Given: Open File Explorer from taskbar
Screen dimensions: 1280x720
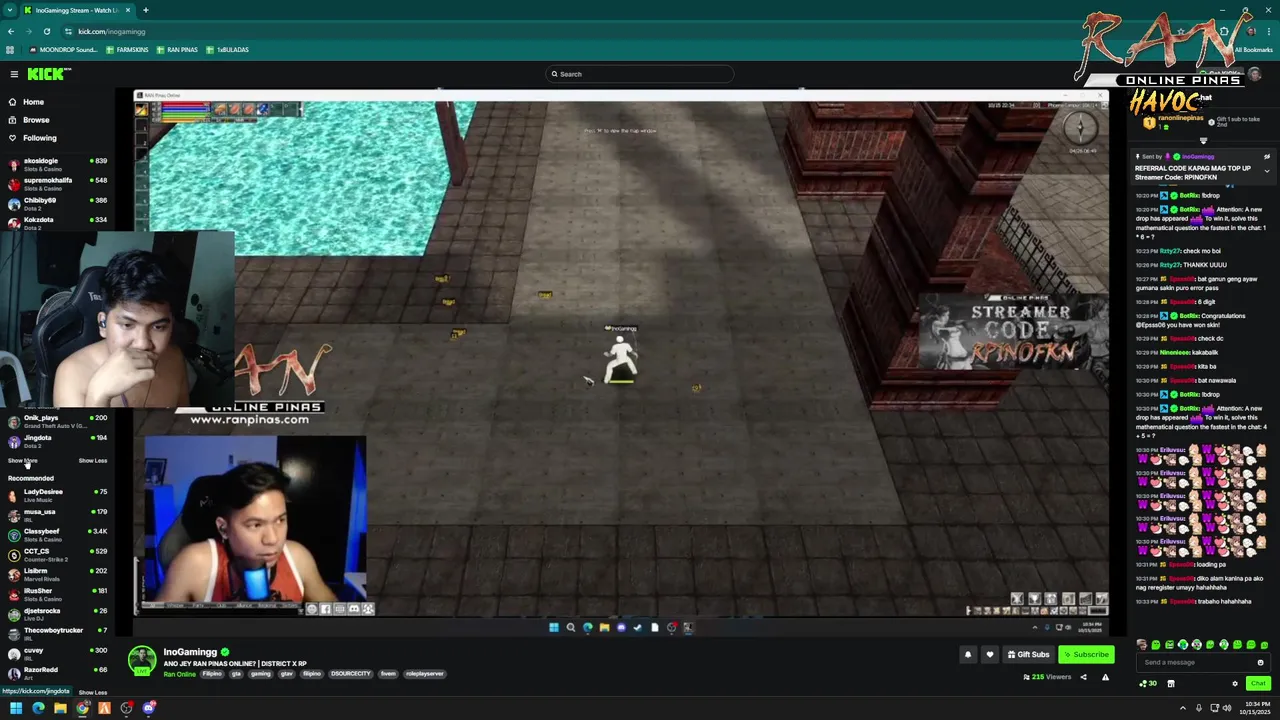Looking at the screenshot, I should click(x=60, y=708).
